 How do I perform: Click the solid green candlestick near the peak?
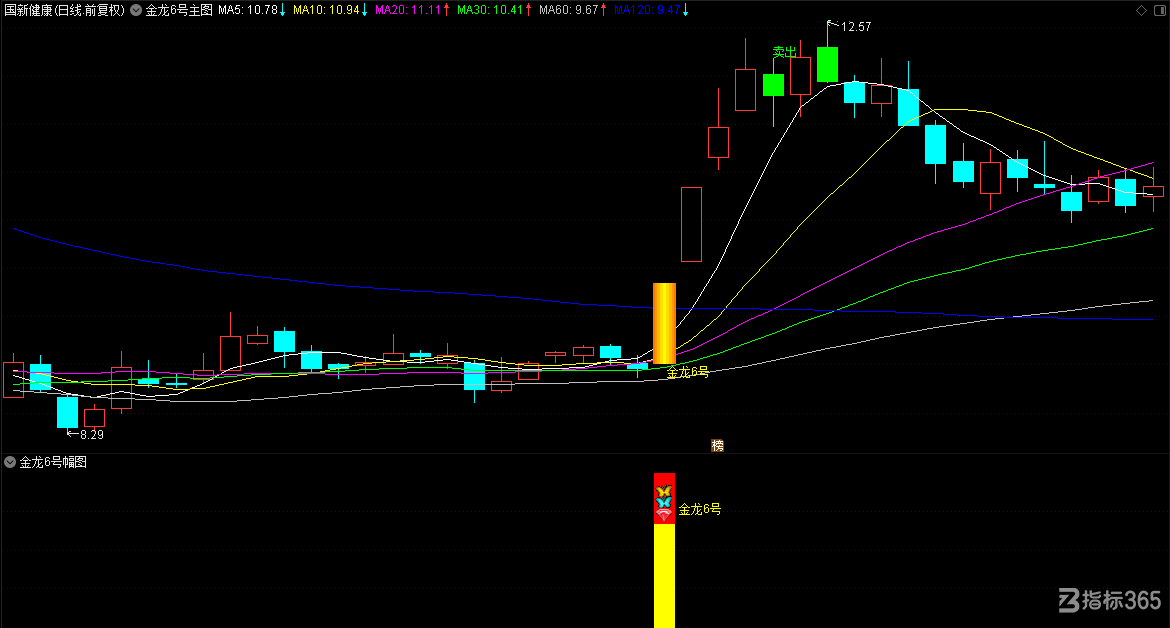coord(828,64)
